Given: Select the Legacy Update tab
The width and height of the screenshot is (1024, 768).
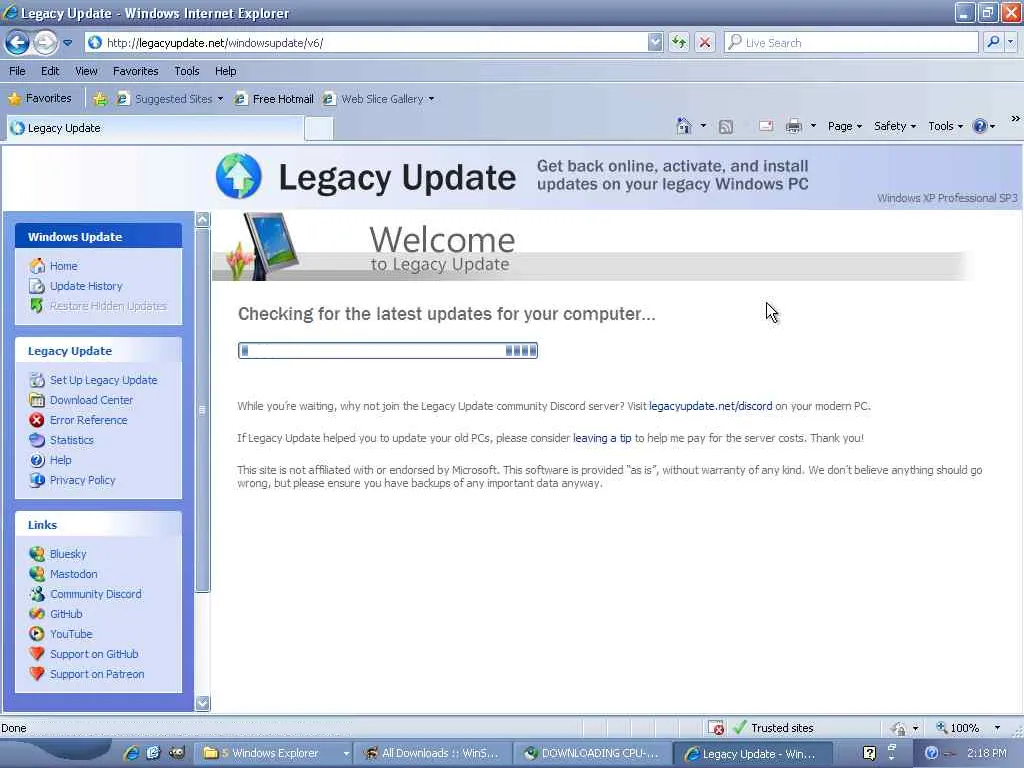Looking at the screenshot, I should coord(155,128).
